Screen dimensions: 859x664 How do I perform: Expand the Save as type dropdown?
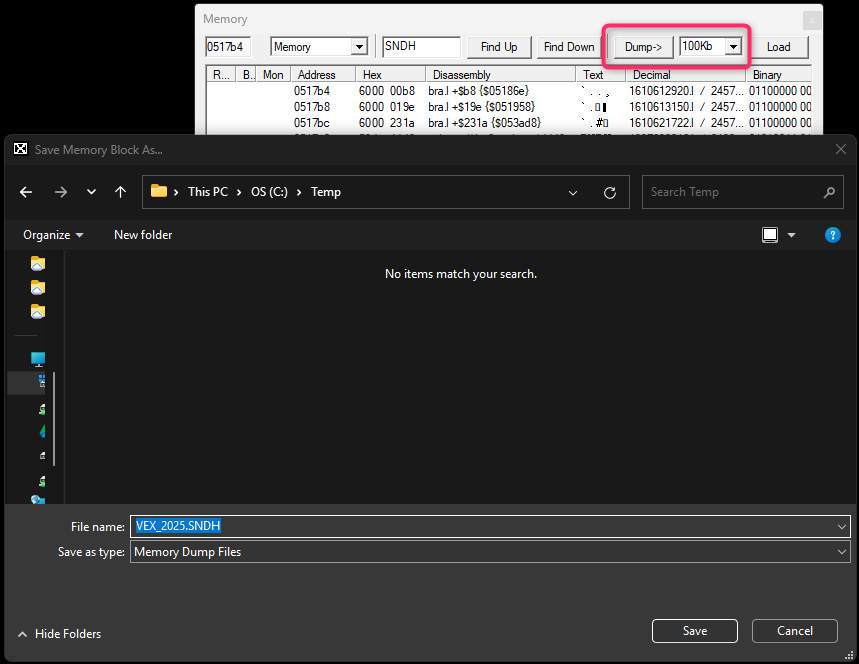pos(841,551)
